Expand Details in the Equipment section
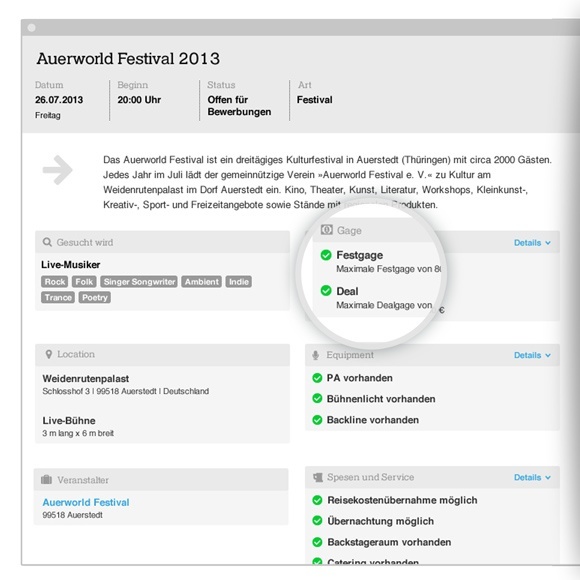Viewport: 580px width, 580px height. pos(532,355)
